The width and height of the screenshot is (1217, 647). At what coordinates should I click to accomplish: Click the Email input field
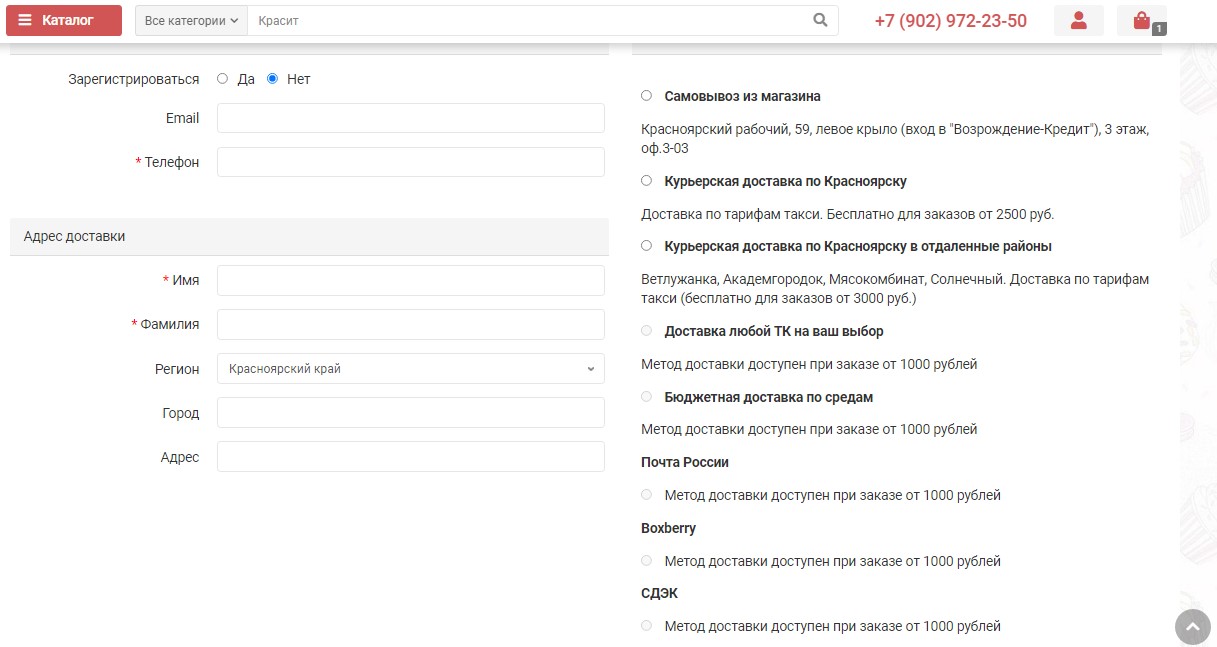click(410, 118)
